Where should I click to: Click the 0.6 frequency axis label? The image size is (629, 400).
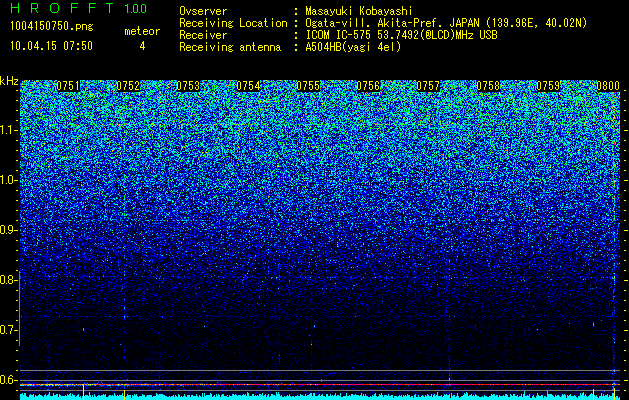(x=7, y=380)
